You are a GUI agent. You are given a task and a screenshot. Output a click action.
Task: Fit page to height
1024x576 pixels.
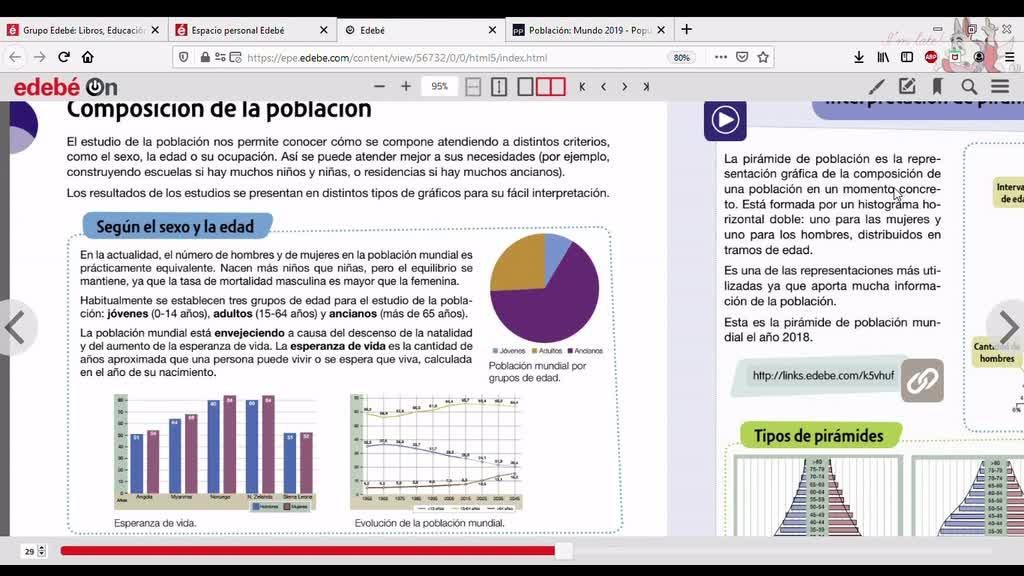point(499,87)
